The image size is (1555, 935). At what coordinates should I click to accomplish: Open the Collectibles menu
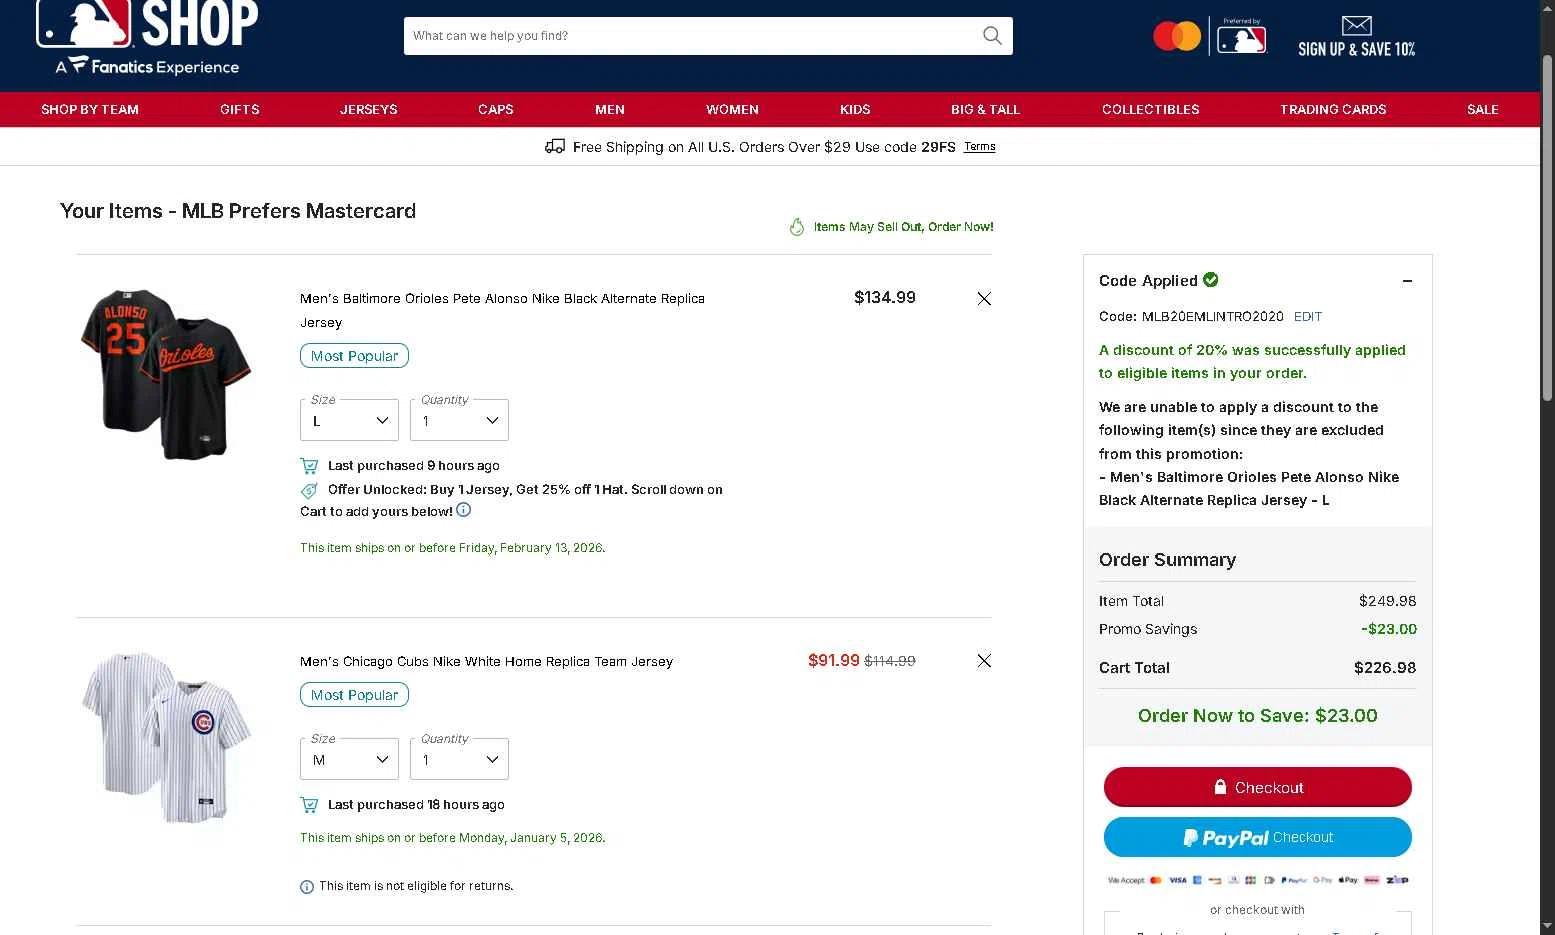[1151, 109]
